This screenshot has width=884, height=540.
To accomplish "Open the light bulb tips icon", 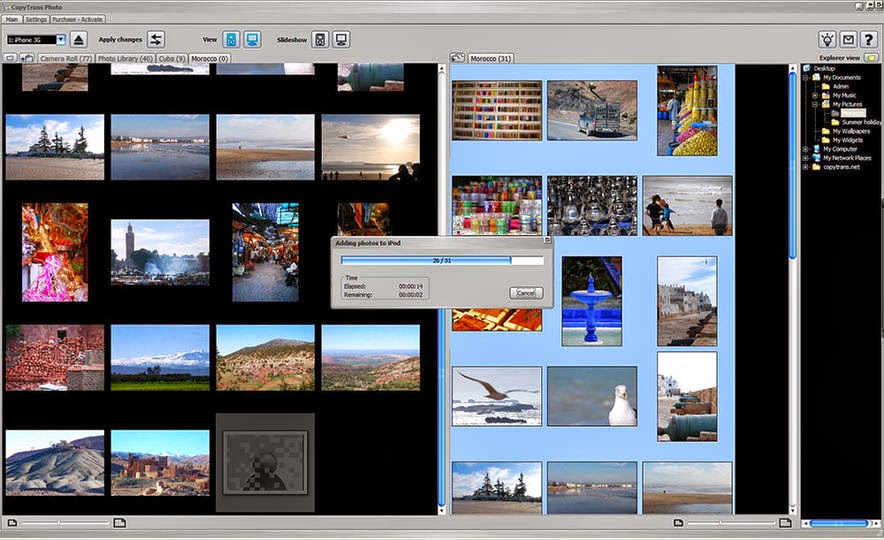I will tap(827, 39).
